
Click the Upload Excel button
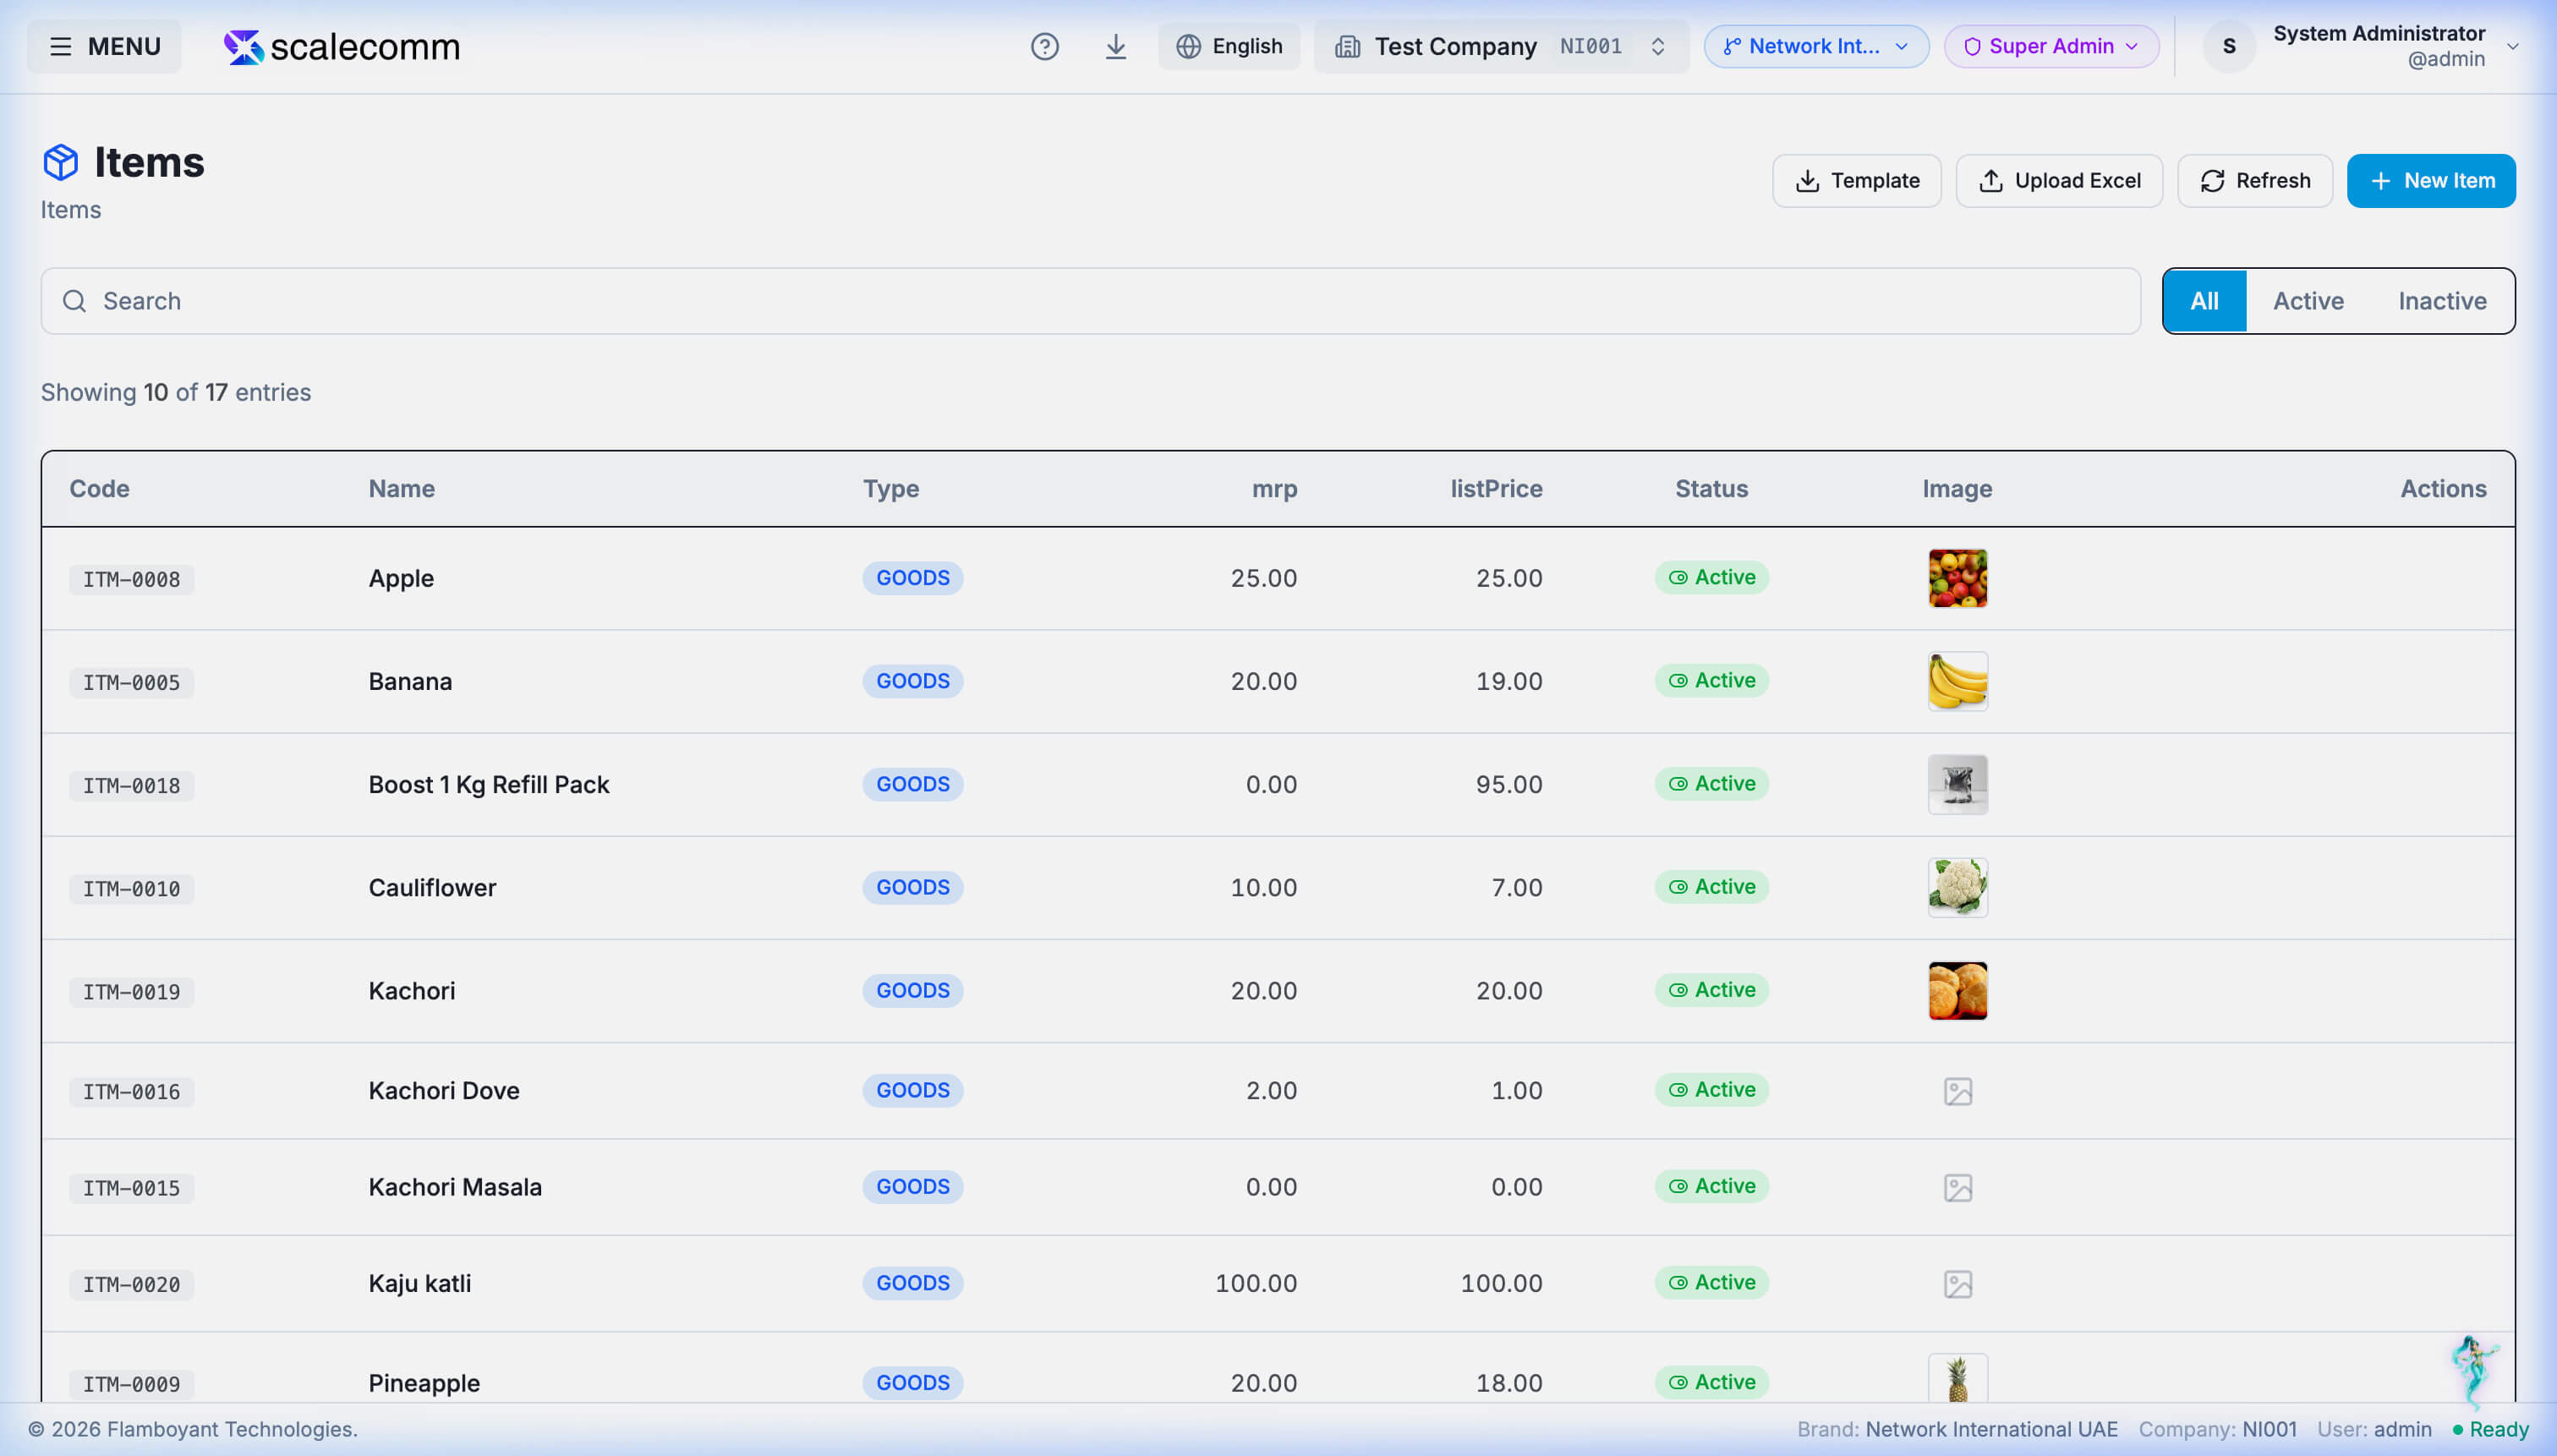[x=2059, y=181]
